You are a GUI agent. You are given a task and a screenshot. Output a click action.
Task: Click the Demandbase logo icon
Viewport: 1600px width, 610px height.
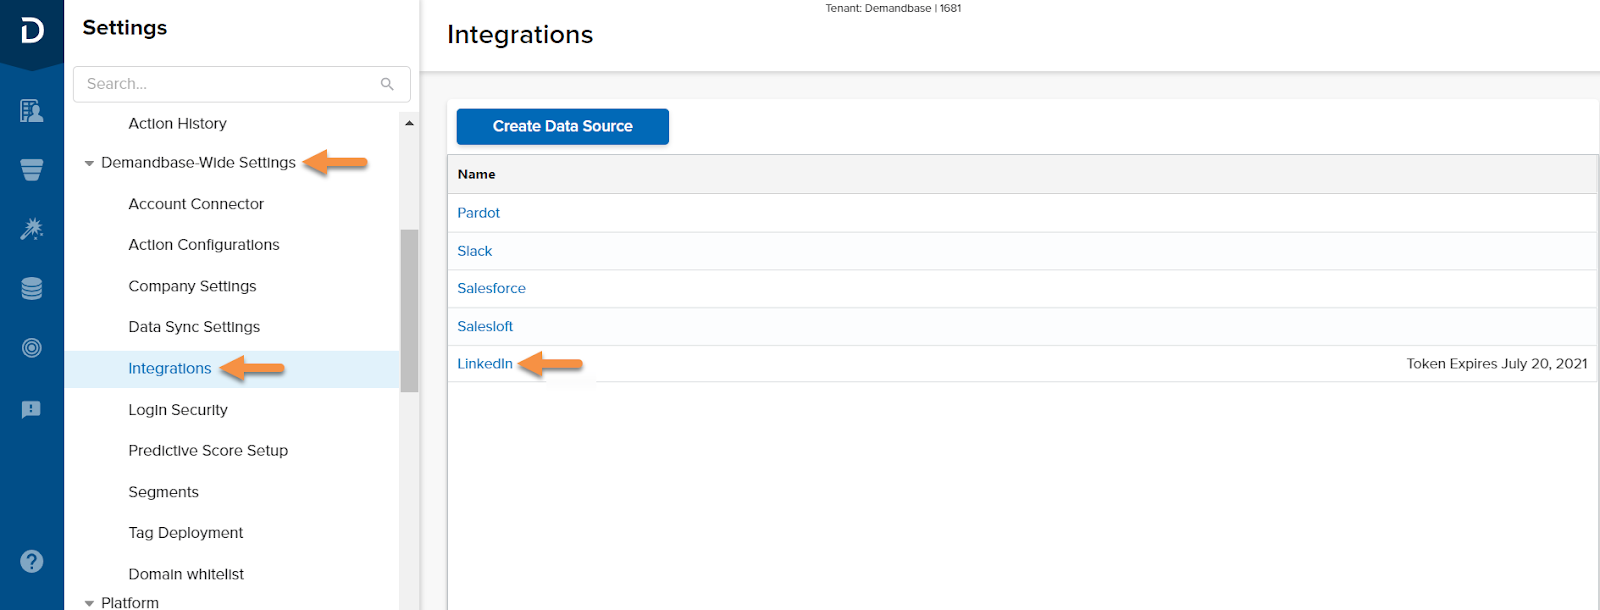(x=32, y=31)
